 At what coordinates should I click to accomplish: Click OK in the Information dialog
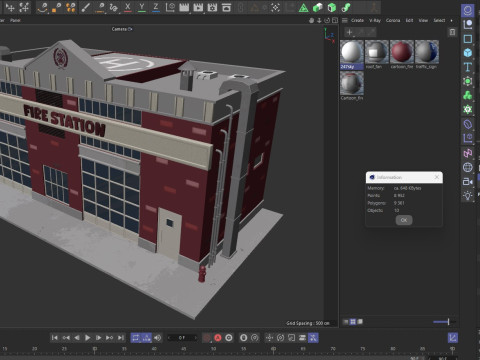pos(404,220)
